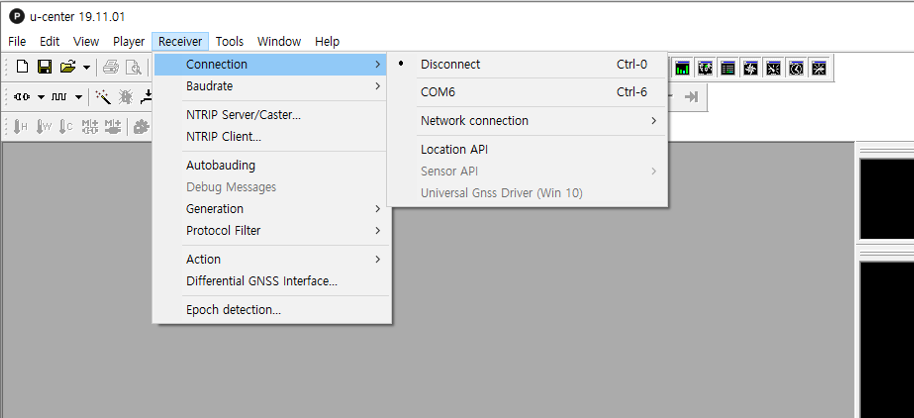Click the coldstart thermometer C icon
Viewport: 914px width, 418px height.
point(66,126)
